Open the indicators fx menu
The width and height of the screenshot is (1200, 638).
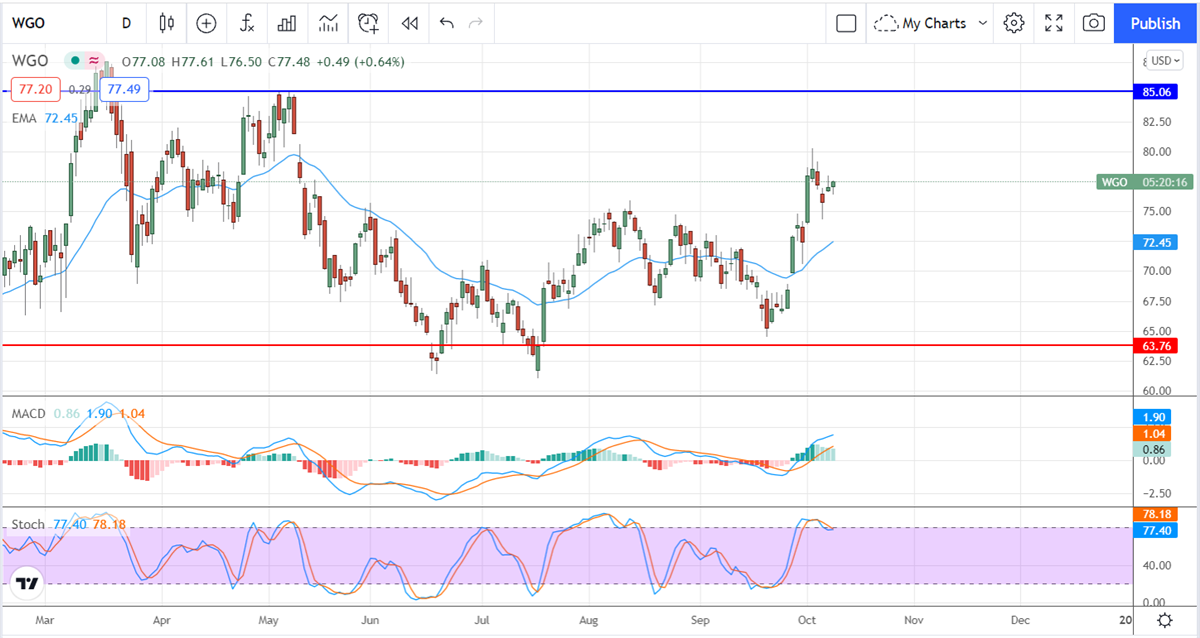click(x=246, y=22)
